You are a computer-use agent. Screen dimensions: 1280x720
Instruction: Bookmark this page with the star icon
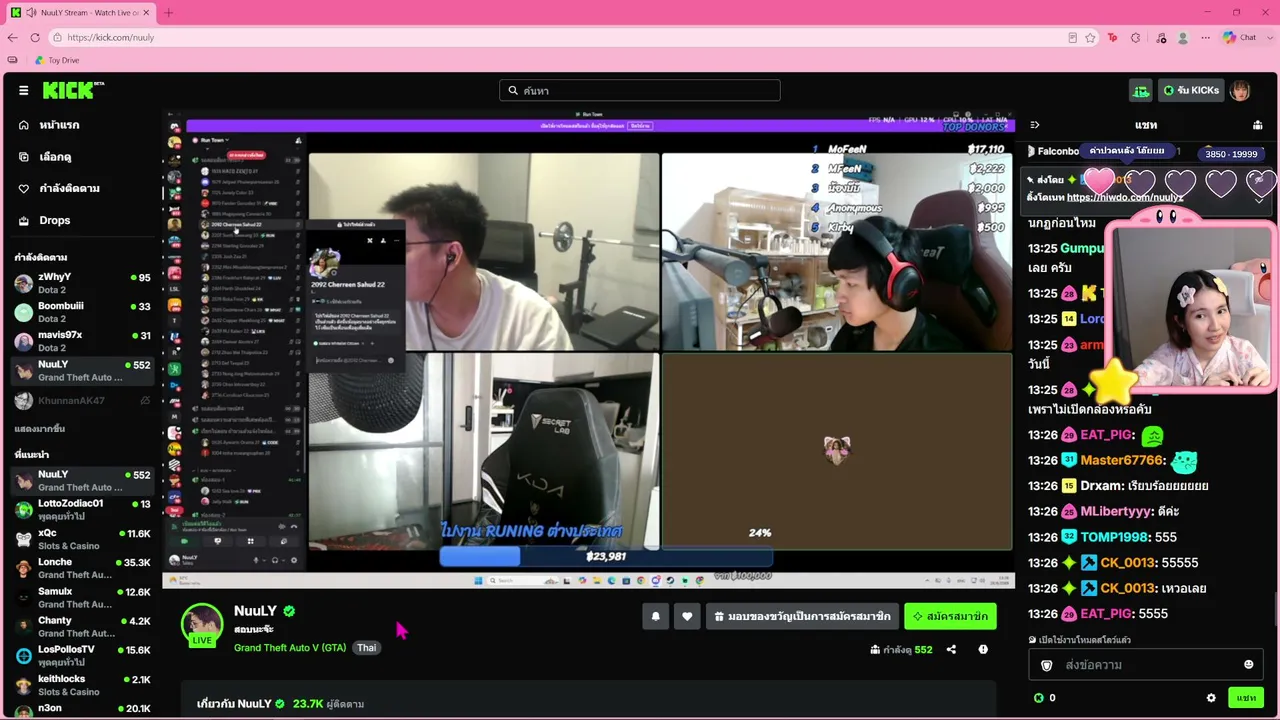pos(1090,38)
